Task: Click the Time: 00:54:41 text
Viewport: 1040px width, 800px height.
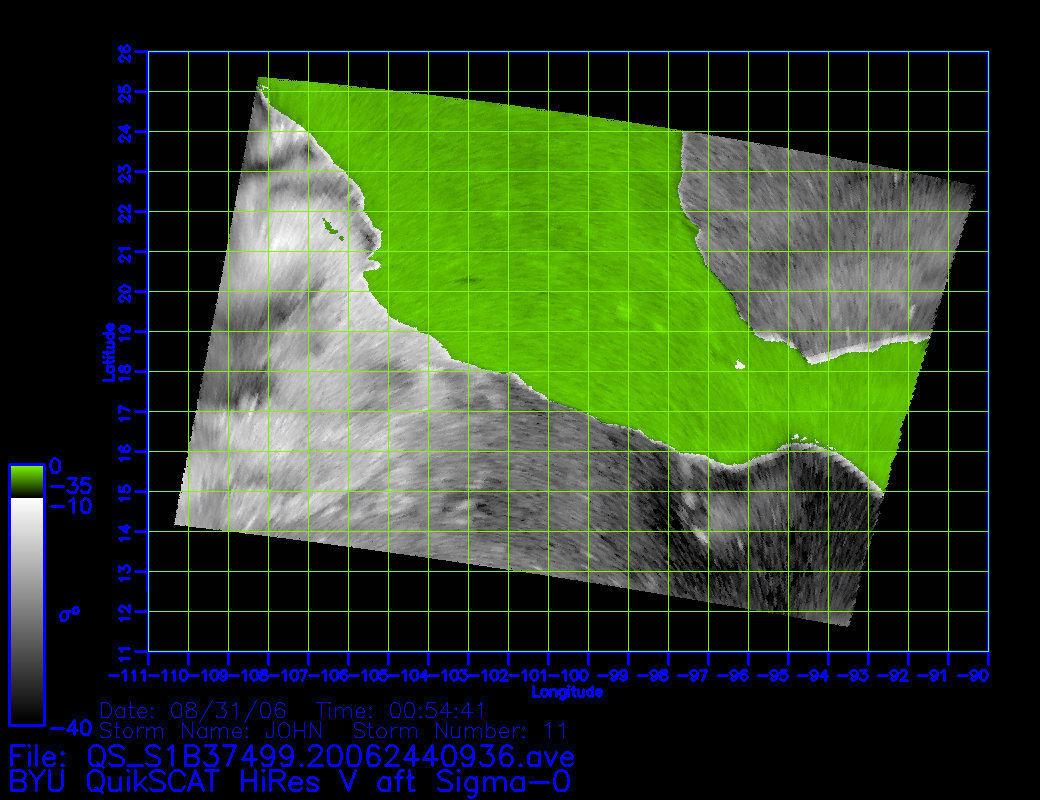Action: pyautogui.click(x=402, y=710)
